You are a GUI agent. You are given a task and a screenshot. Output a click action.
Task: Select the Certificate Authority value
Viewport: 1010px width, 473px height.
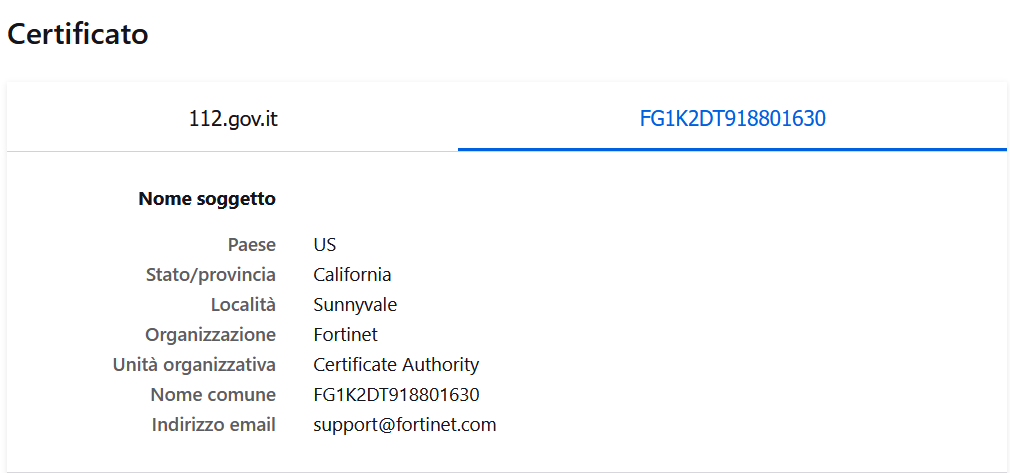tap(396, 365)
